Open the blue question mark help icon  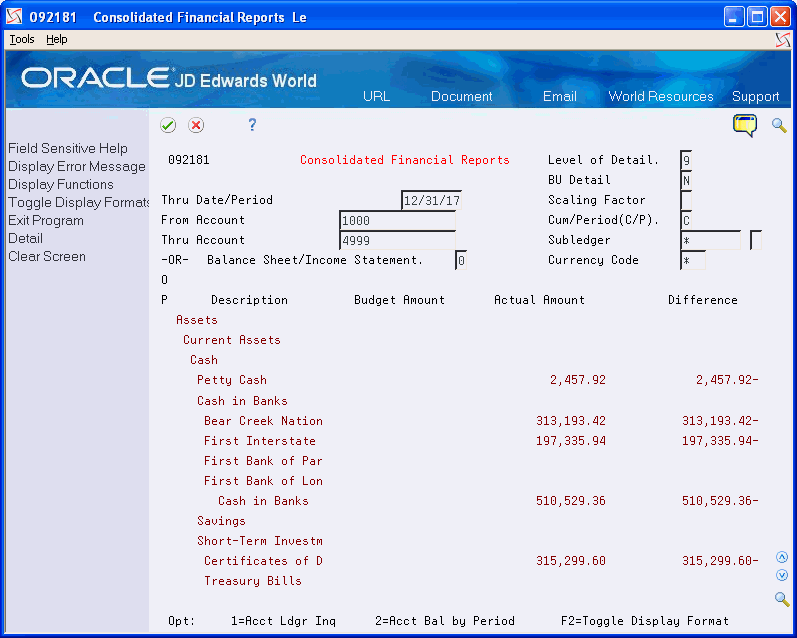(252, 125)
